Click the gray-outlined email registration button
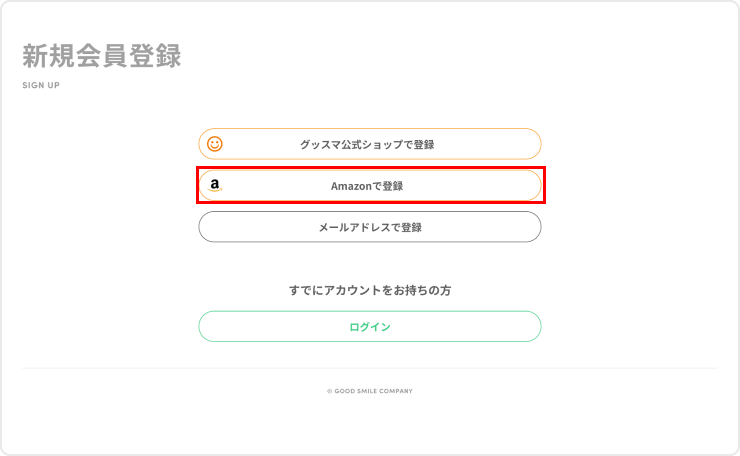Screen dimensions: 740x456 tap(369, 227)
